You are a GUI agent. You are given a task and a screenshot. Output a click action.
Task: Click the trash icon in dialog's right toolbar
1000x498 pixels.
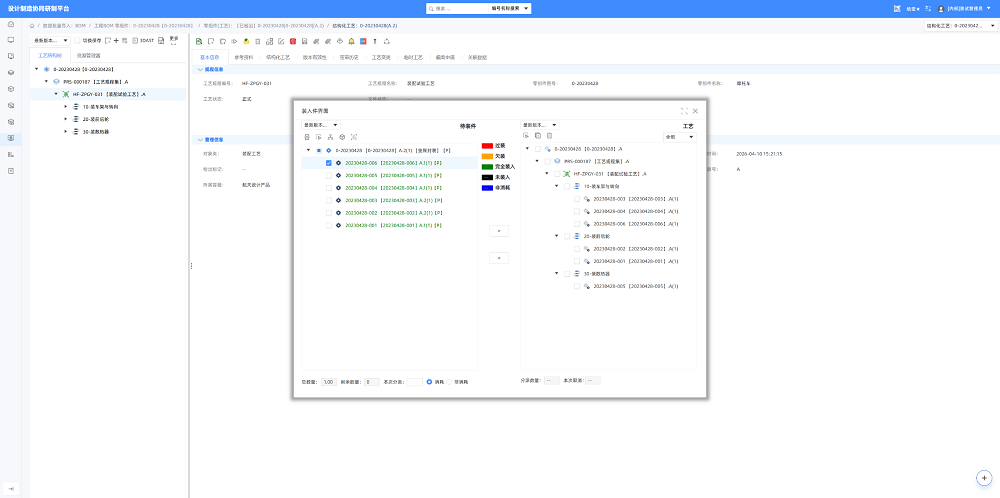pos(549,135)
